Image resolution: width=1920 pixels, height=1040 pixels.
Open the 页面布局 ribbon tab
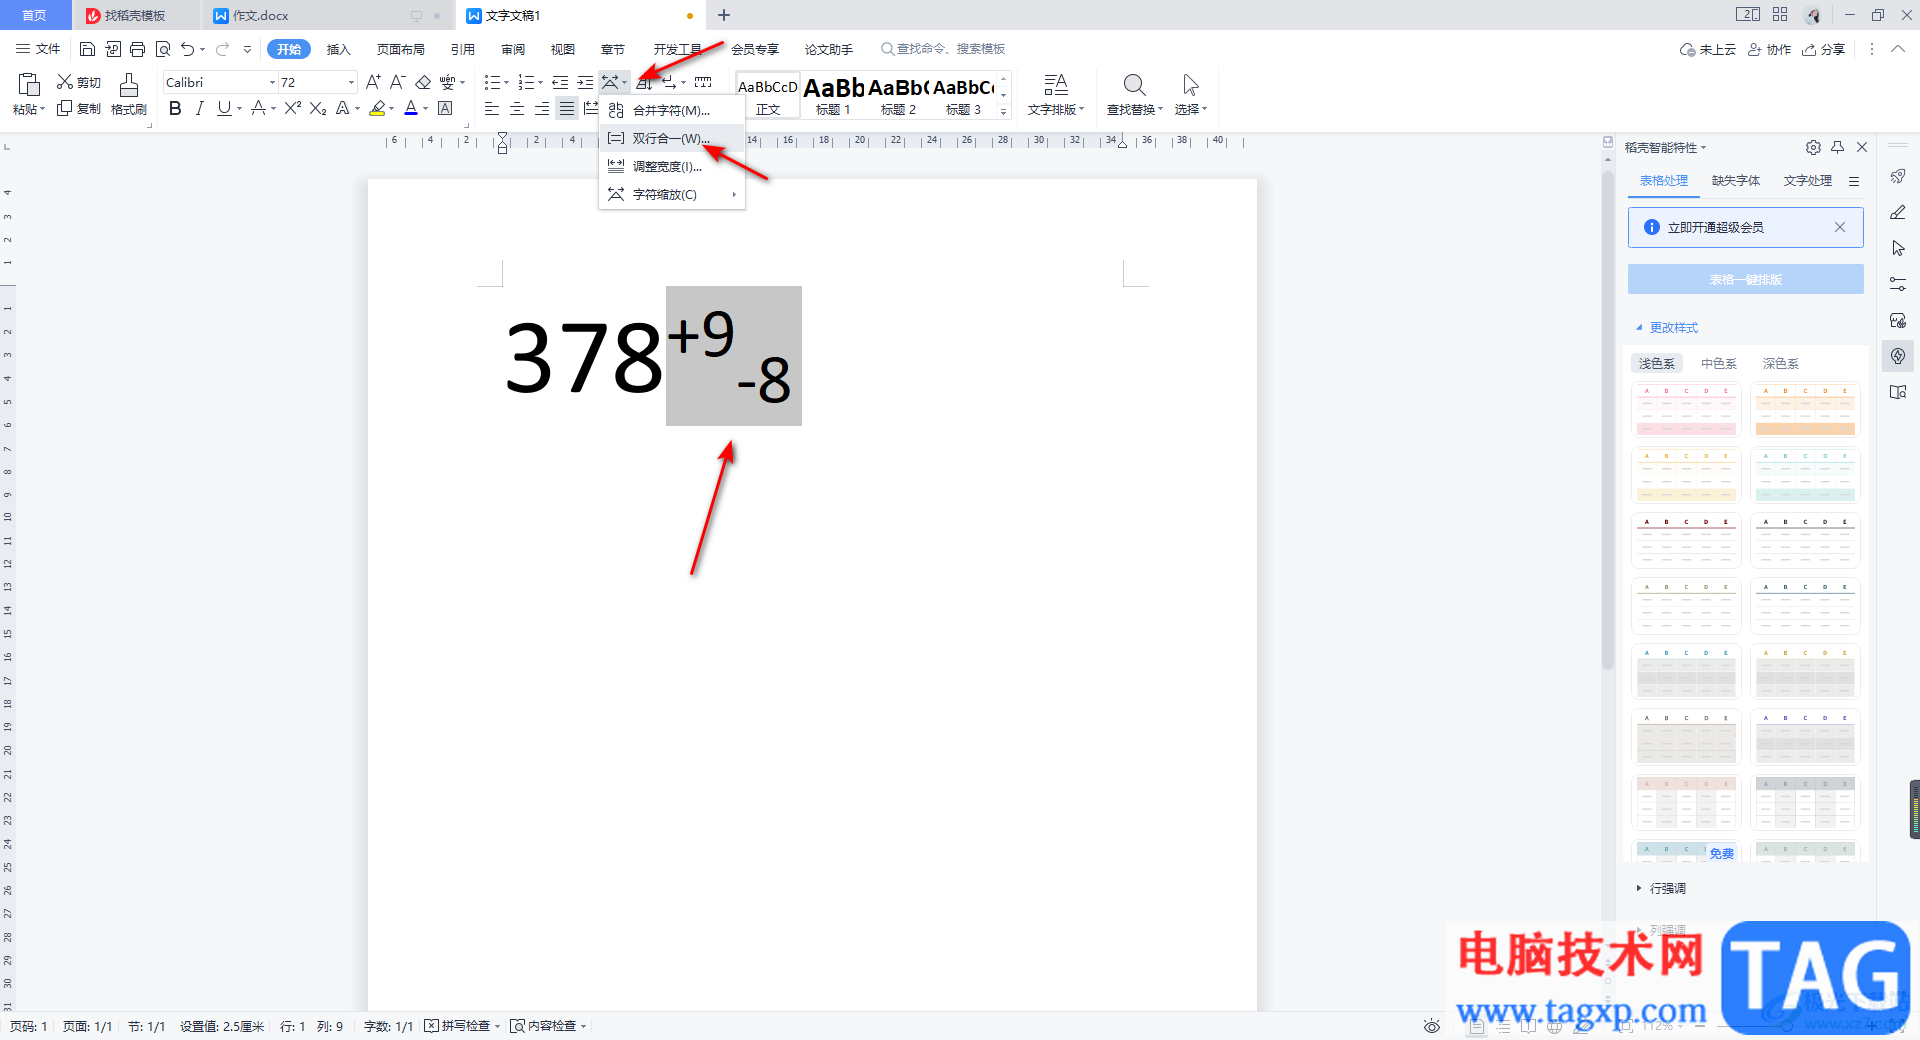click(x=400, y=49)
